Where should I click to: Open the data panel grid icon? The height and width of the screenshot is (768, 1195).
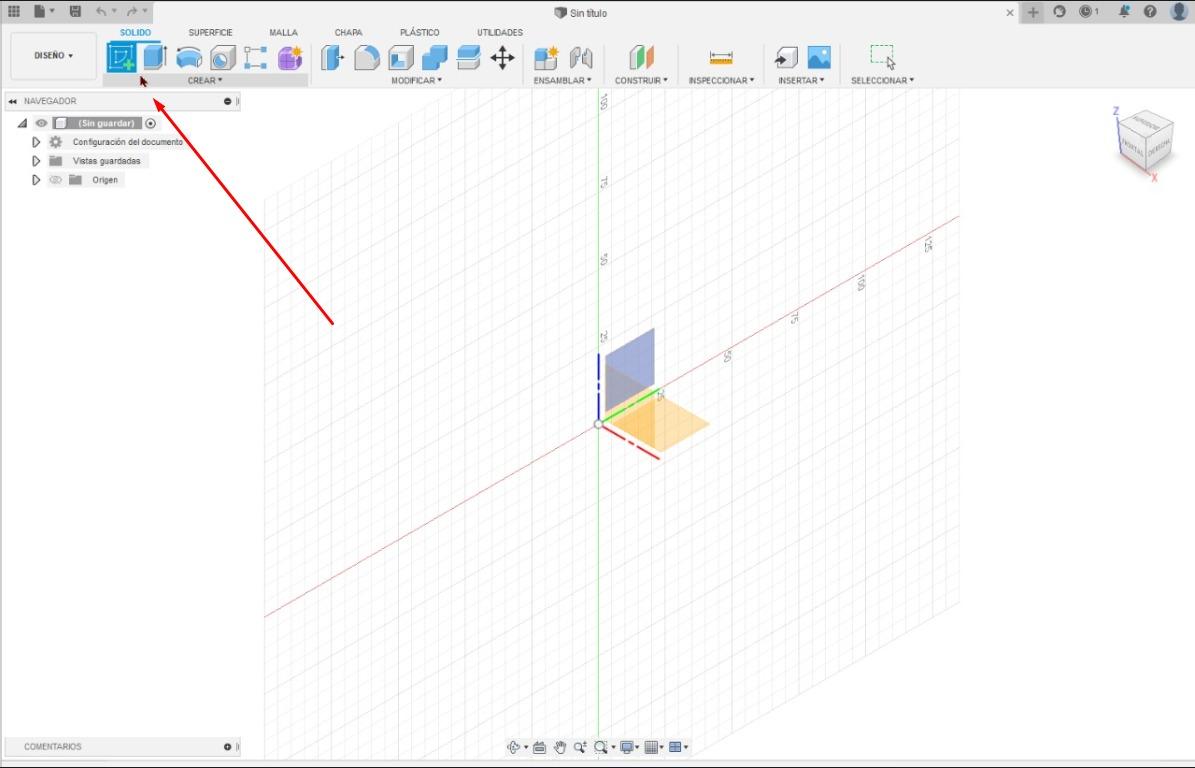(14, 11)
